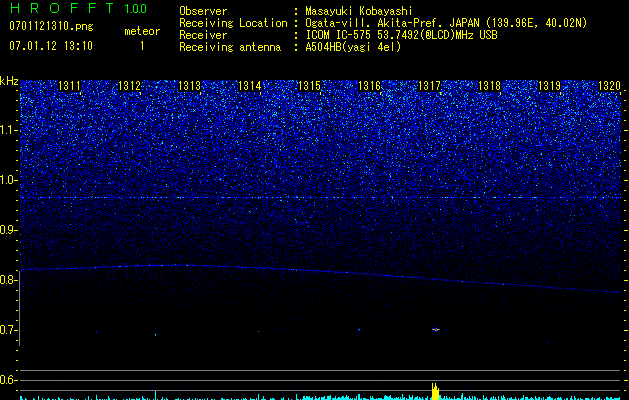Click the red meteor echo spot near 0.7 kHz
Viewport: 629px width, 400px height.
pos(435,329)
